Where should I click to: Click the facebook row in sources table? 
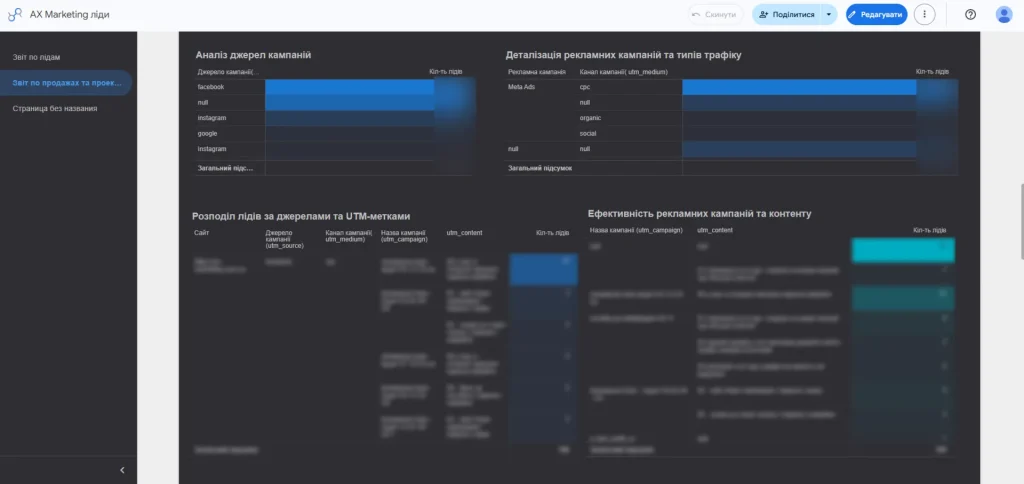334,87
